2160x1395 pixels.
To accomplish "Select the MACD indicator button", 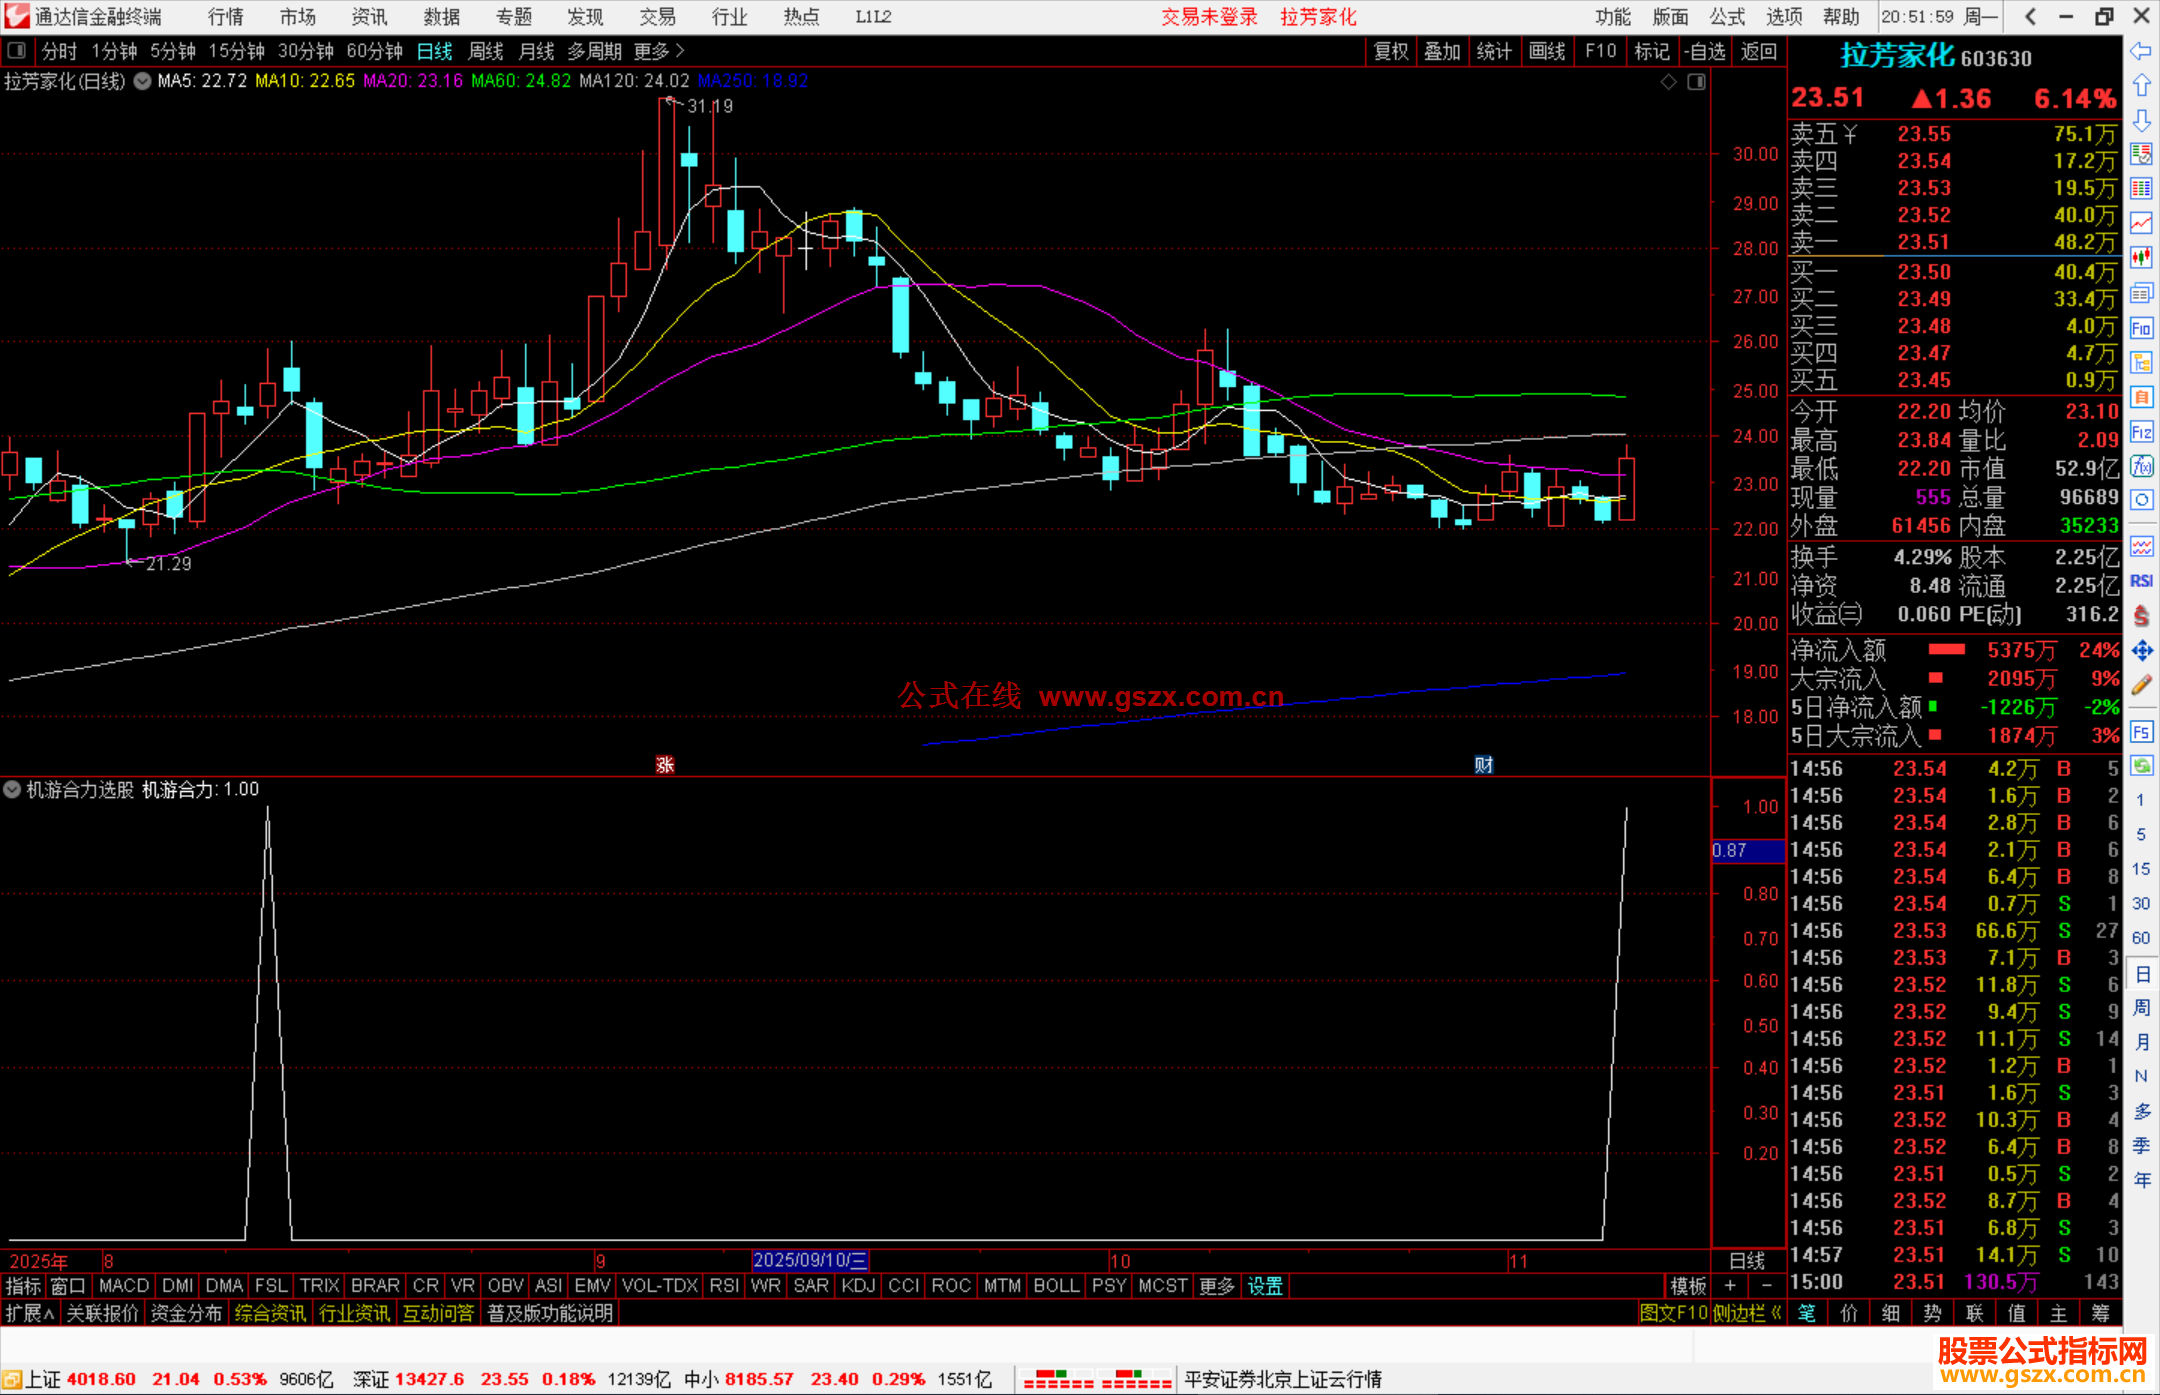I will pos(124,1286).
